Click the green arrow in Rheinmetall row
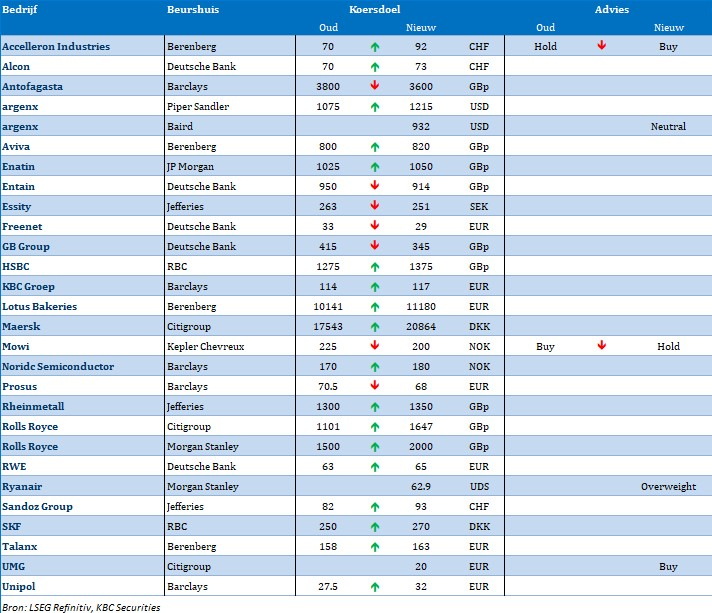The width and height of the screenshot is (712, 613). tap(375, 406)
